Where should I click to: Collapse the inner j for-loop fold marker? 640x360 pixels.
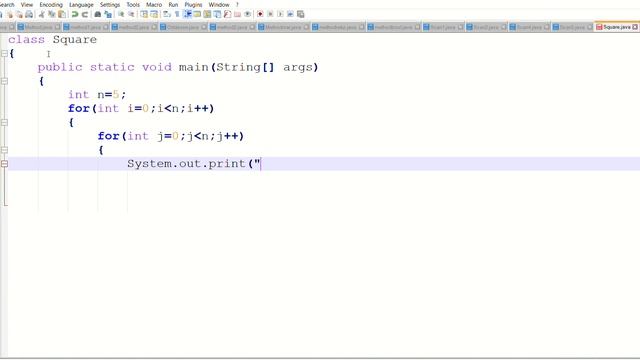tap(4, 150)
